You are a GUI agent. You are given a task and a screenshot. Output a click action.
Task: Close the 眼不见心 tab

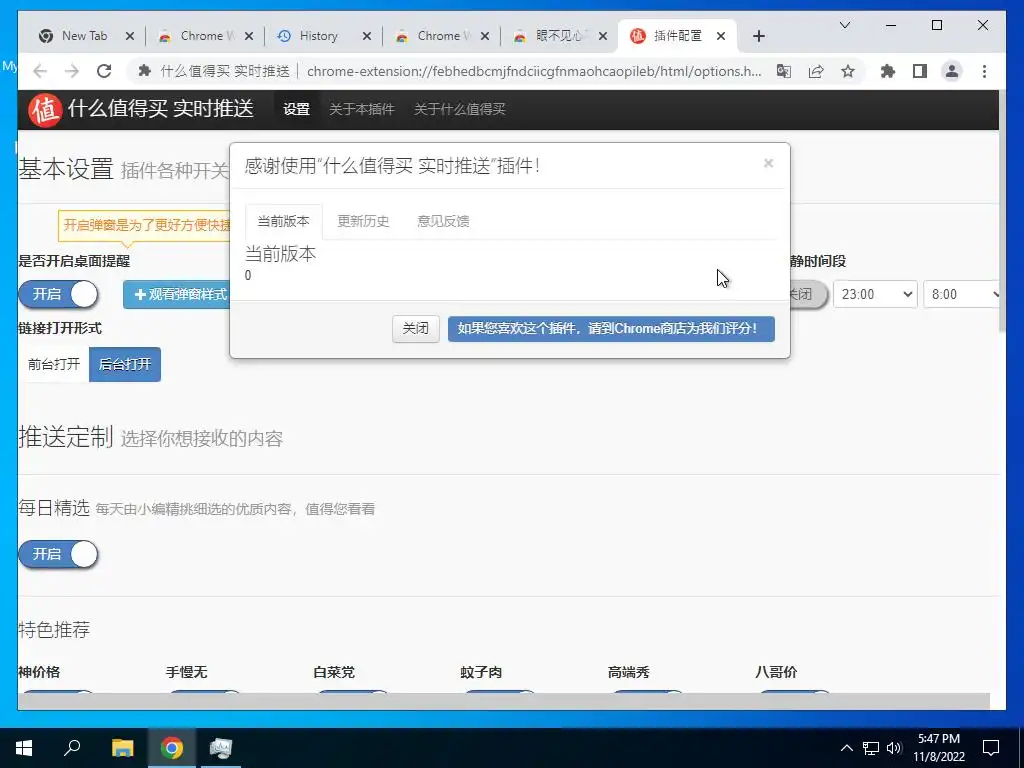pyautogui.click(x=603, y=36)
